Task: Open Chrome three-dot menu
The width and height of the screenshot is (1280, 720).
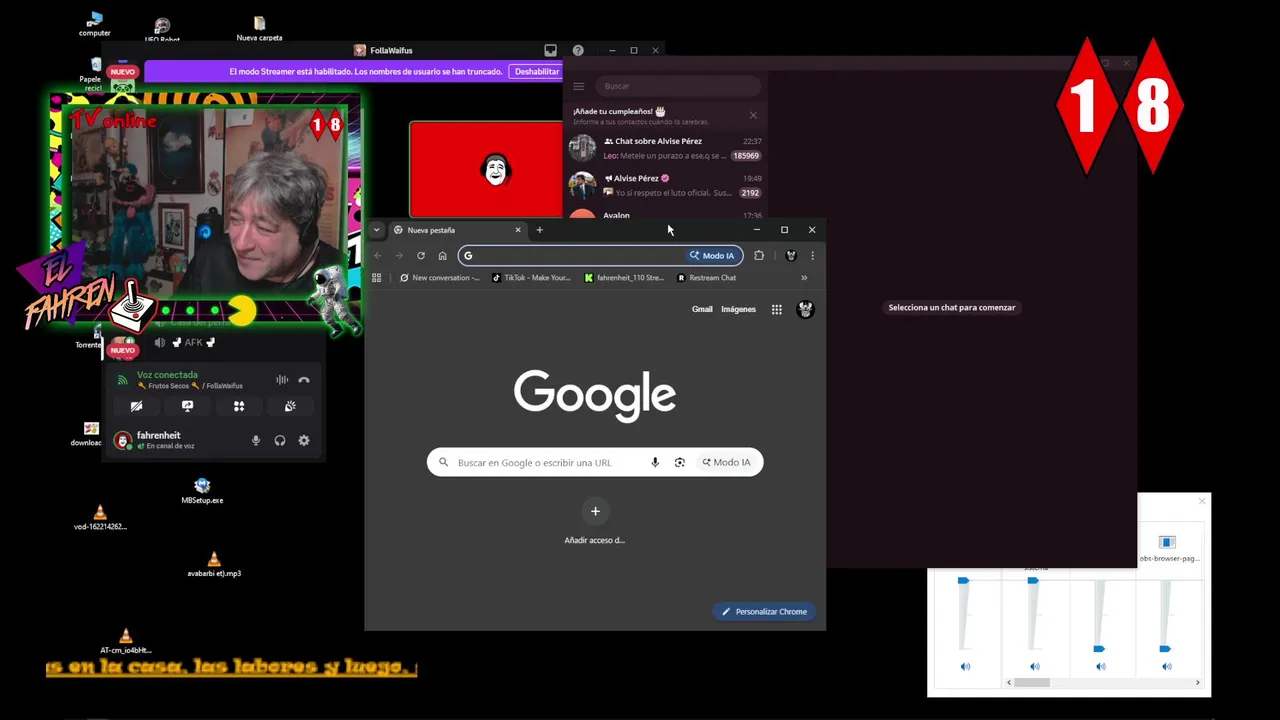Action: click(812, 255)
